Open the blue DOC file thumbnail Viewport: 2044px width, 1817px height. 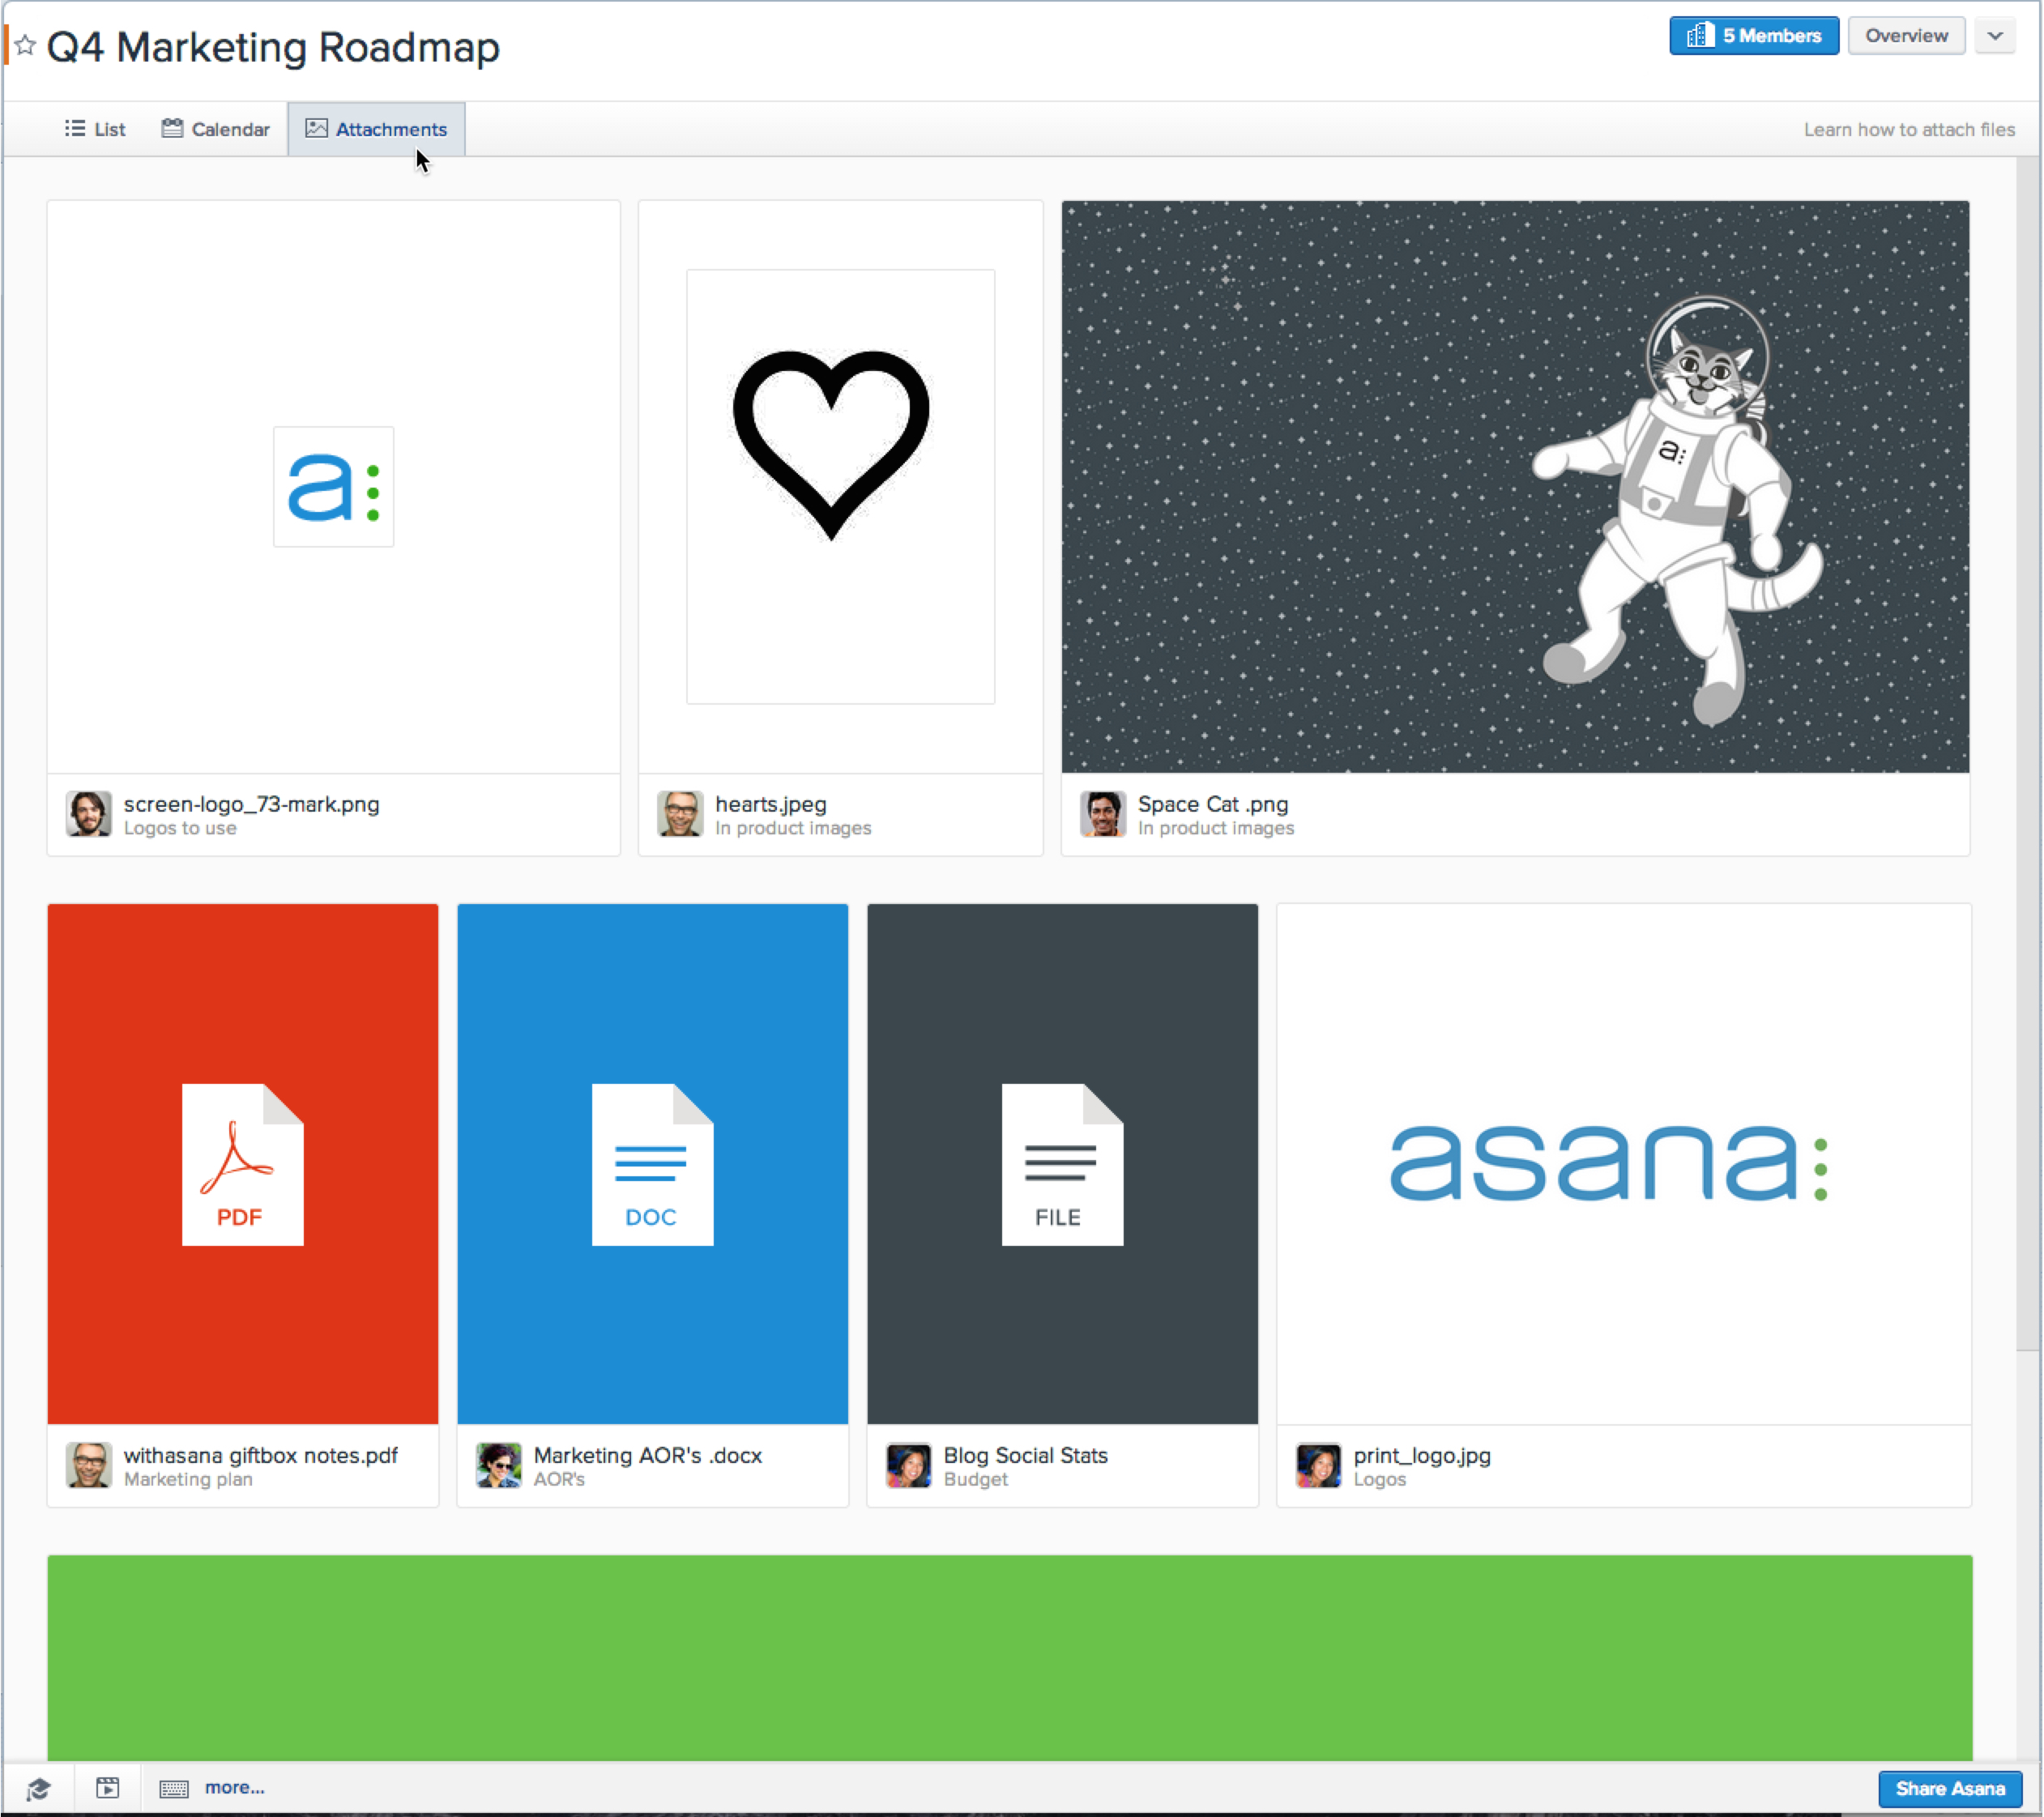[652, 1163]
